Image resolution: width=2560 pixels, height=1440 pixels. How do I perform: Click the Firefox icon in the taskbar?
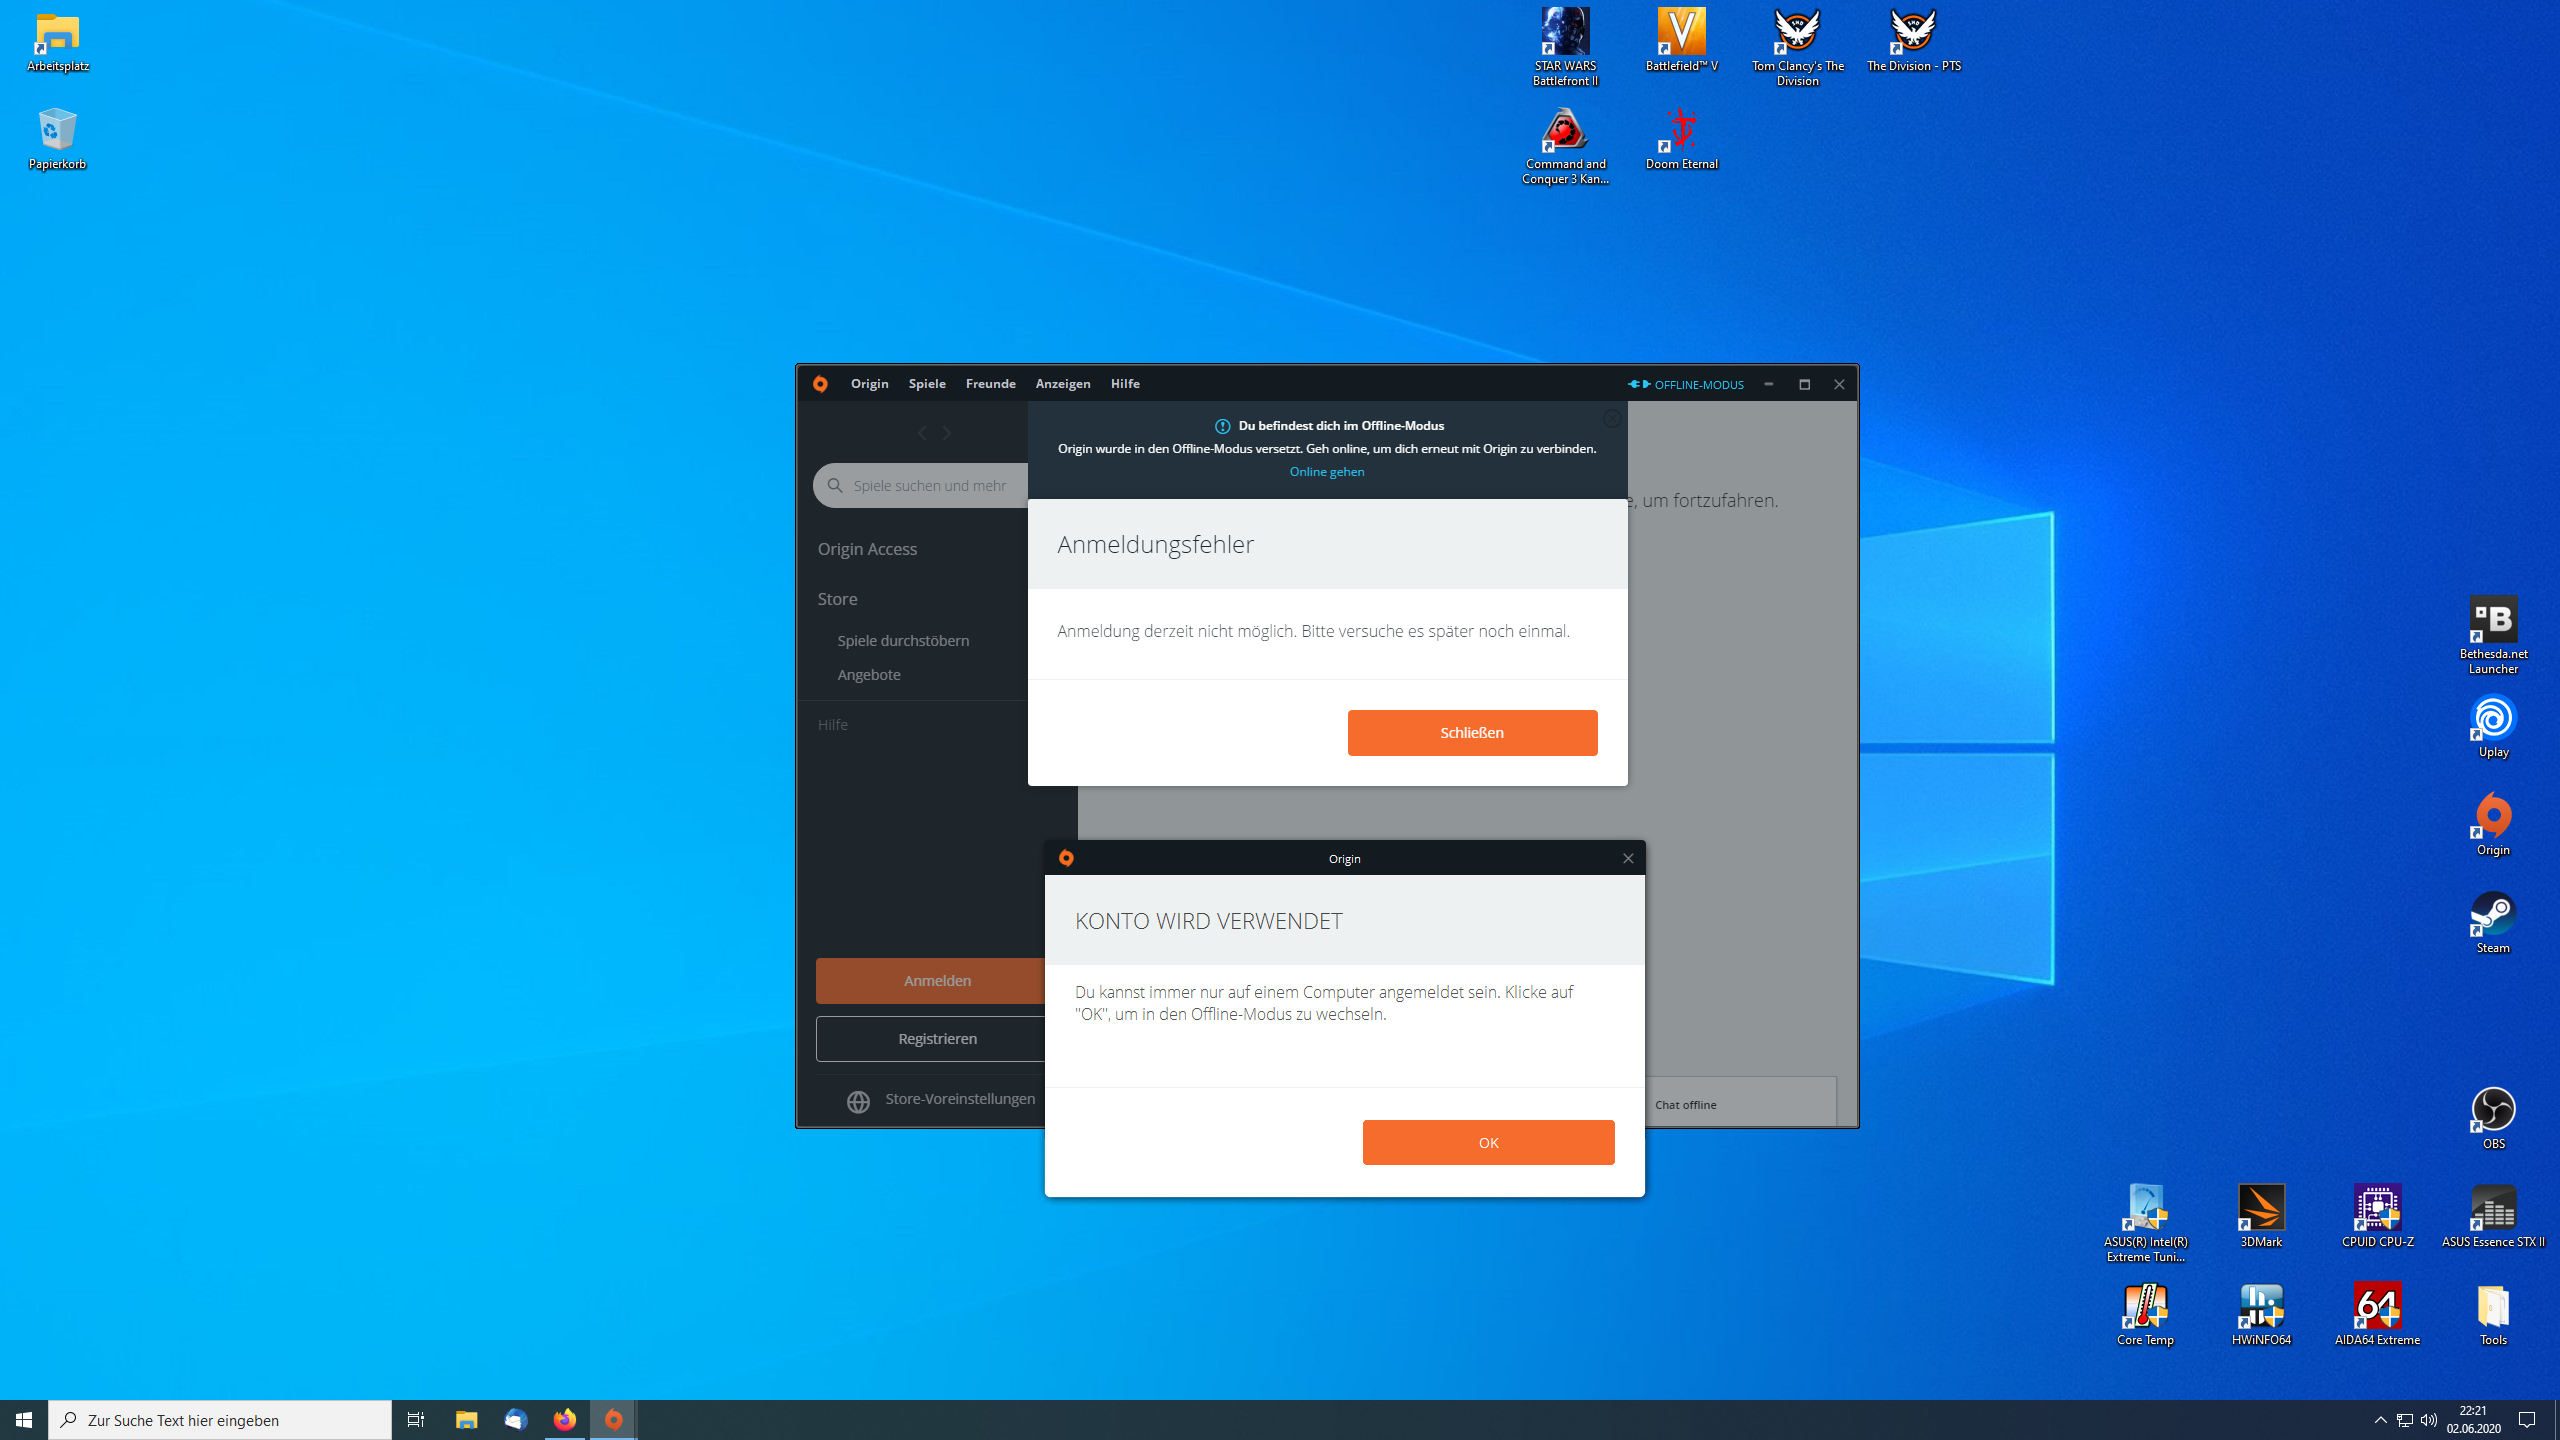click(565, 1419)
